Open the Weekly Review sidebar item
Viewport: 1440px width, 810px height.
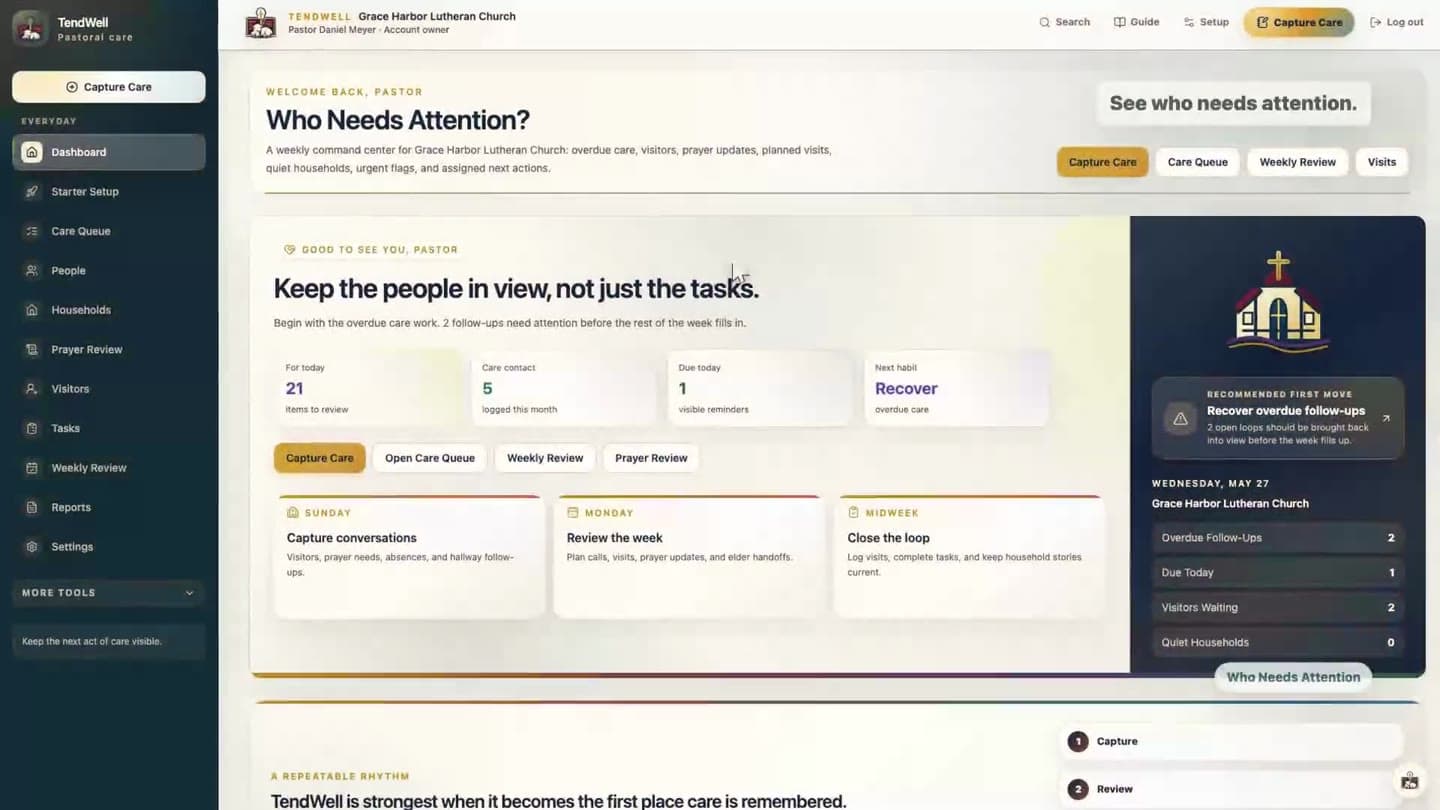click(109, 468)
